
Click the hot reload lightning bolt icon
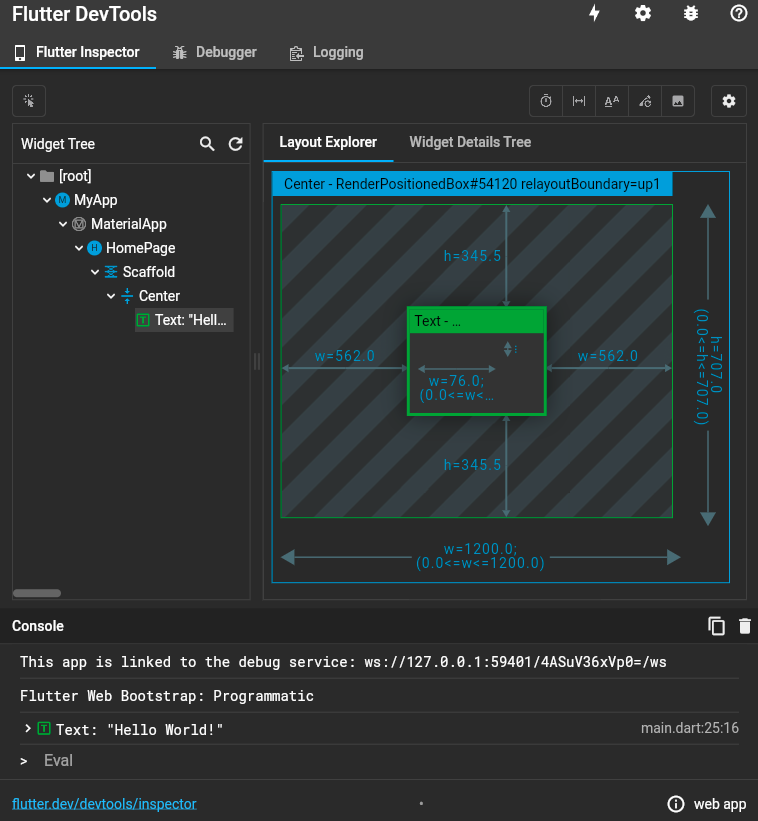coord(595,14)
